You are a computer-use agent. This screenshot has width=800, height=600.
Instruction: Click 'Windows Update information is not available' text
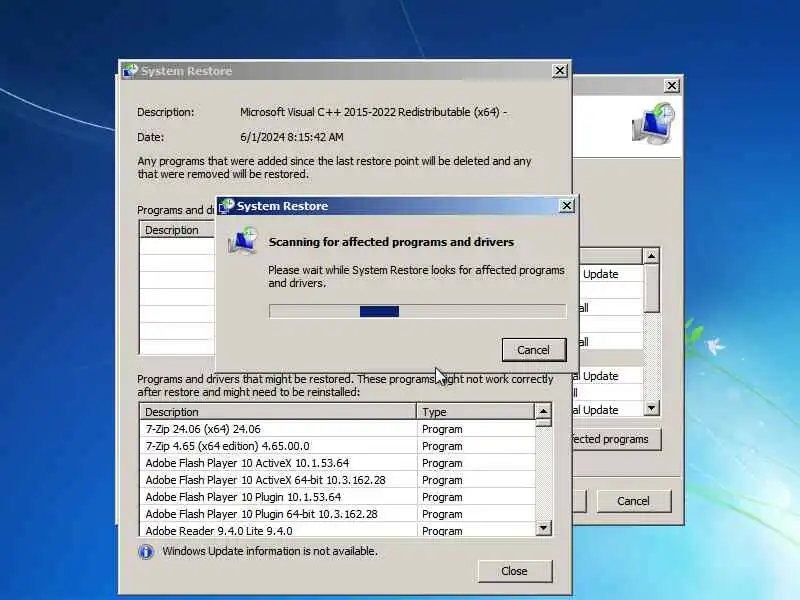[270, 552]
